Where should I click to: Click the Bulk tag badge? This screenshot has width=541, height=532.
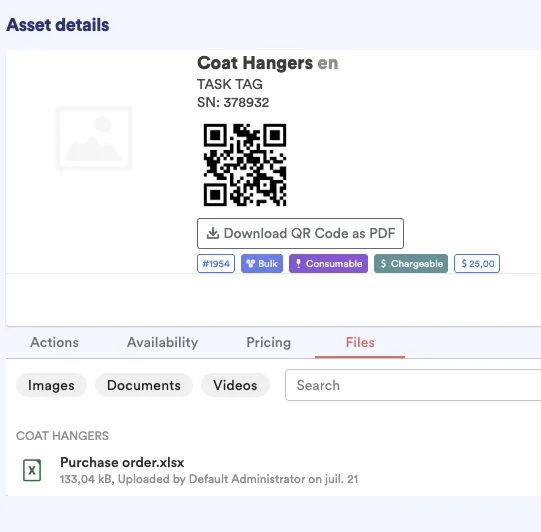[x=262, y=264]
